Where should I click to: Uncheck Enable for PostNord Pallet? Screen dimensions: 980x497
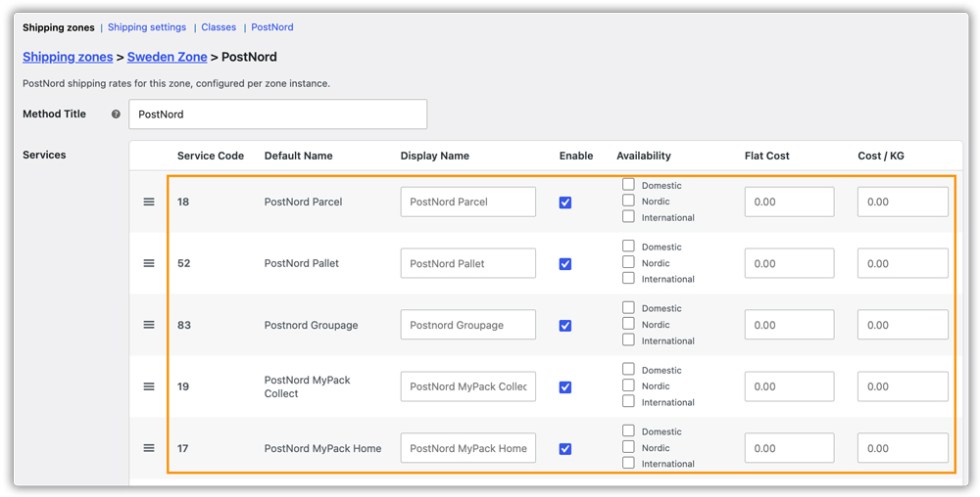click(565, 264)
